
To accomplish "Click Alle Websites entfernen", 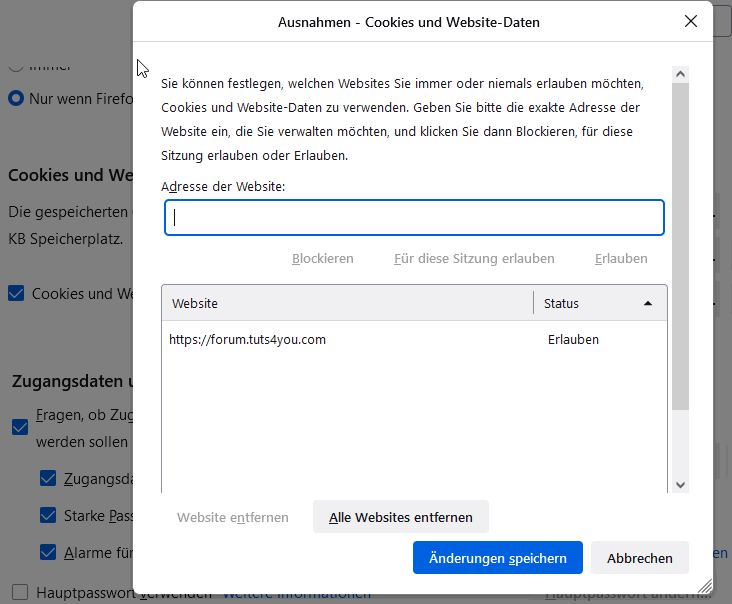I will click(x=400, y=517).
